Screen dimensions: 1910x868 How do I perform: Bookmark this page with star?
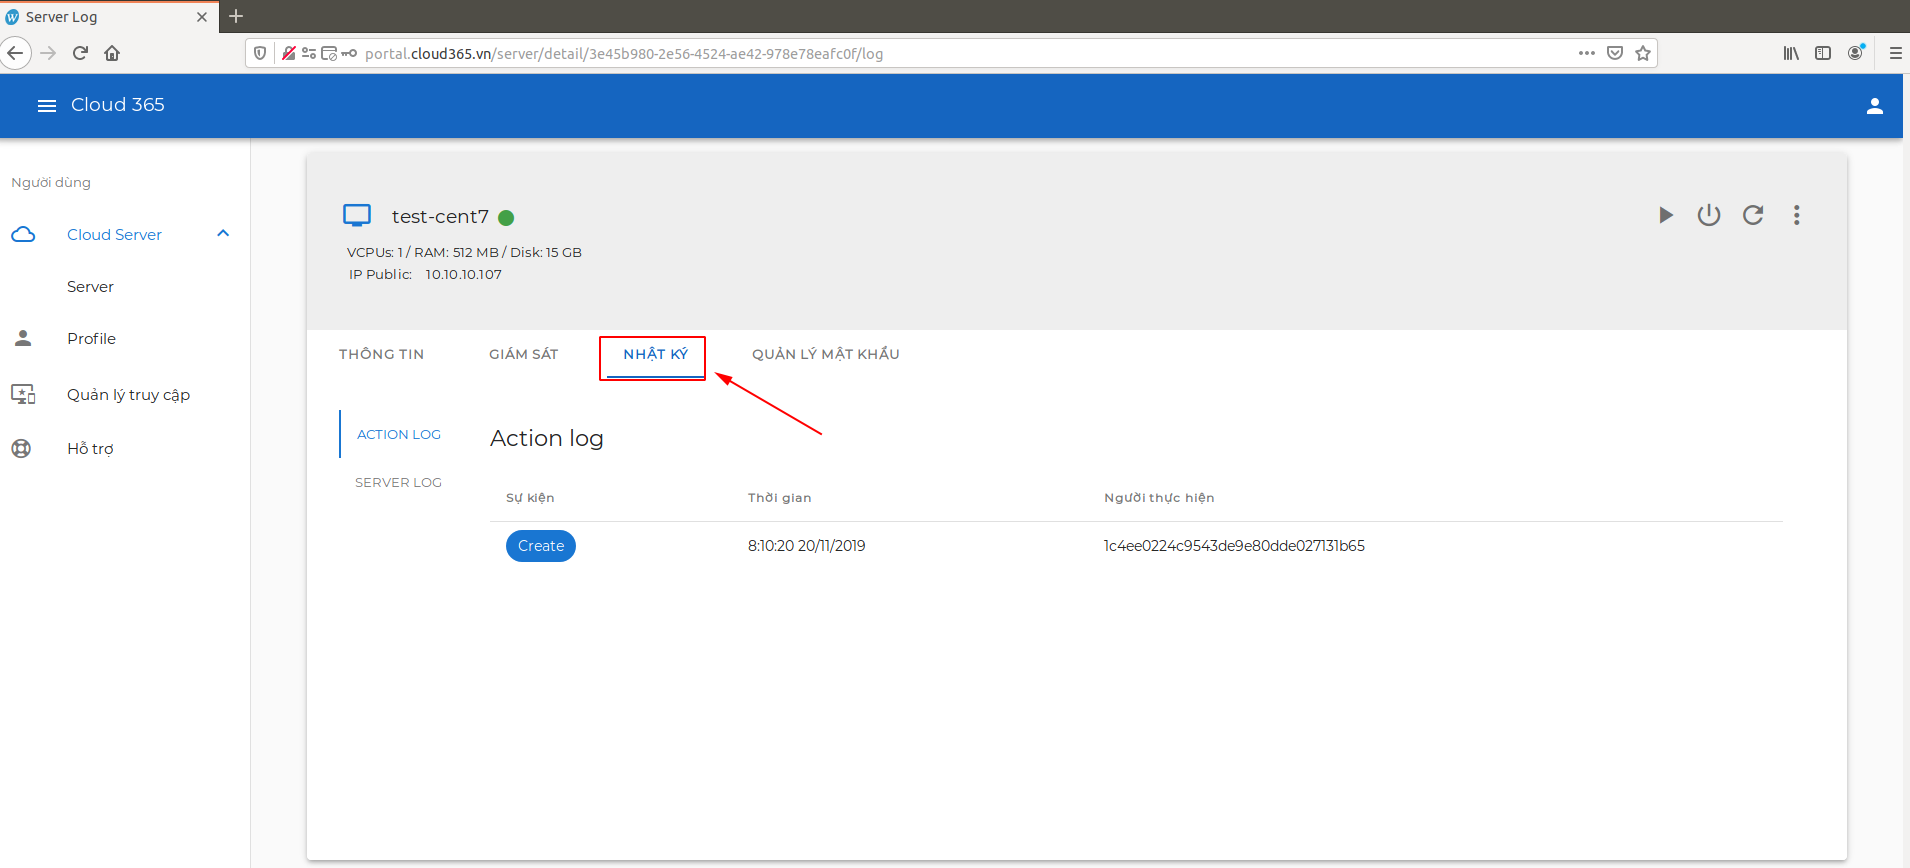coord(1643,53)
